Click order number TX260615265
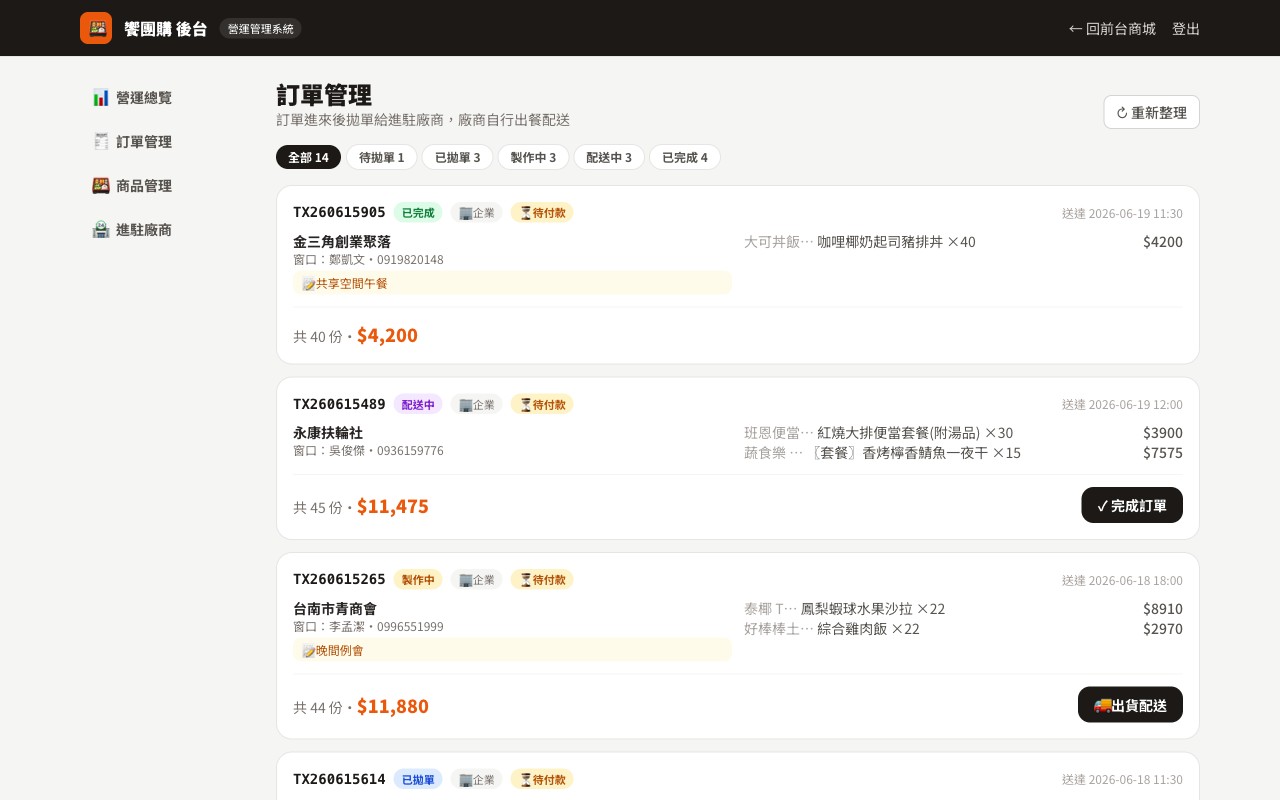This screenshot has height=800, width=1280. point(339,579)
